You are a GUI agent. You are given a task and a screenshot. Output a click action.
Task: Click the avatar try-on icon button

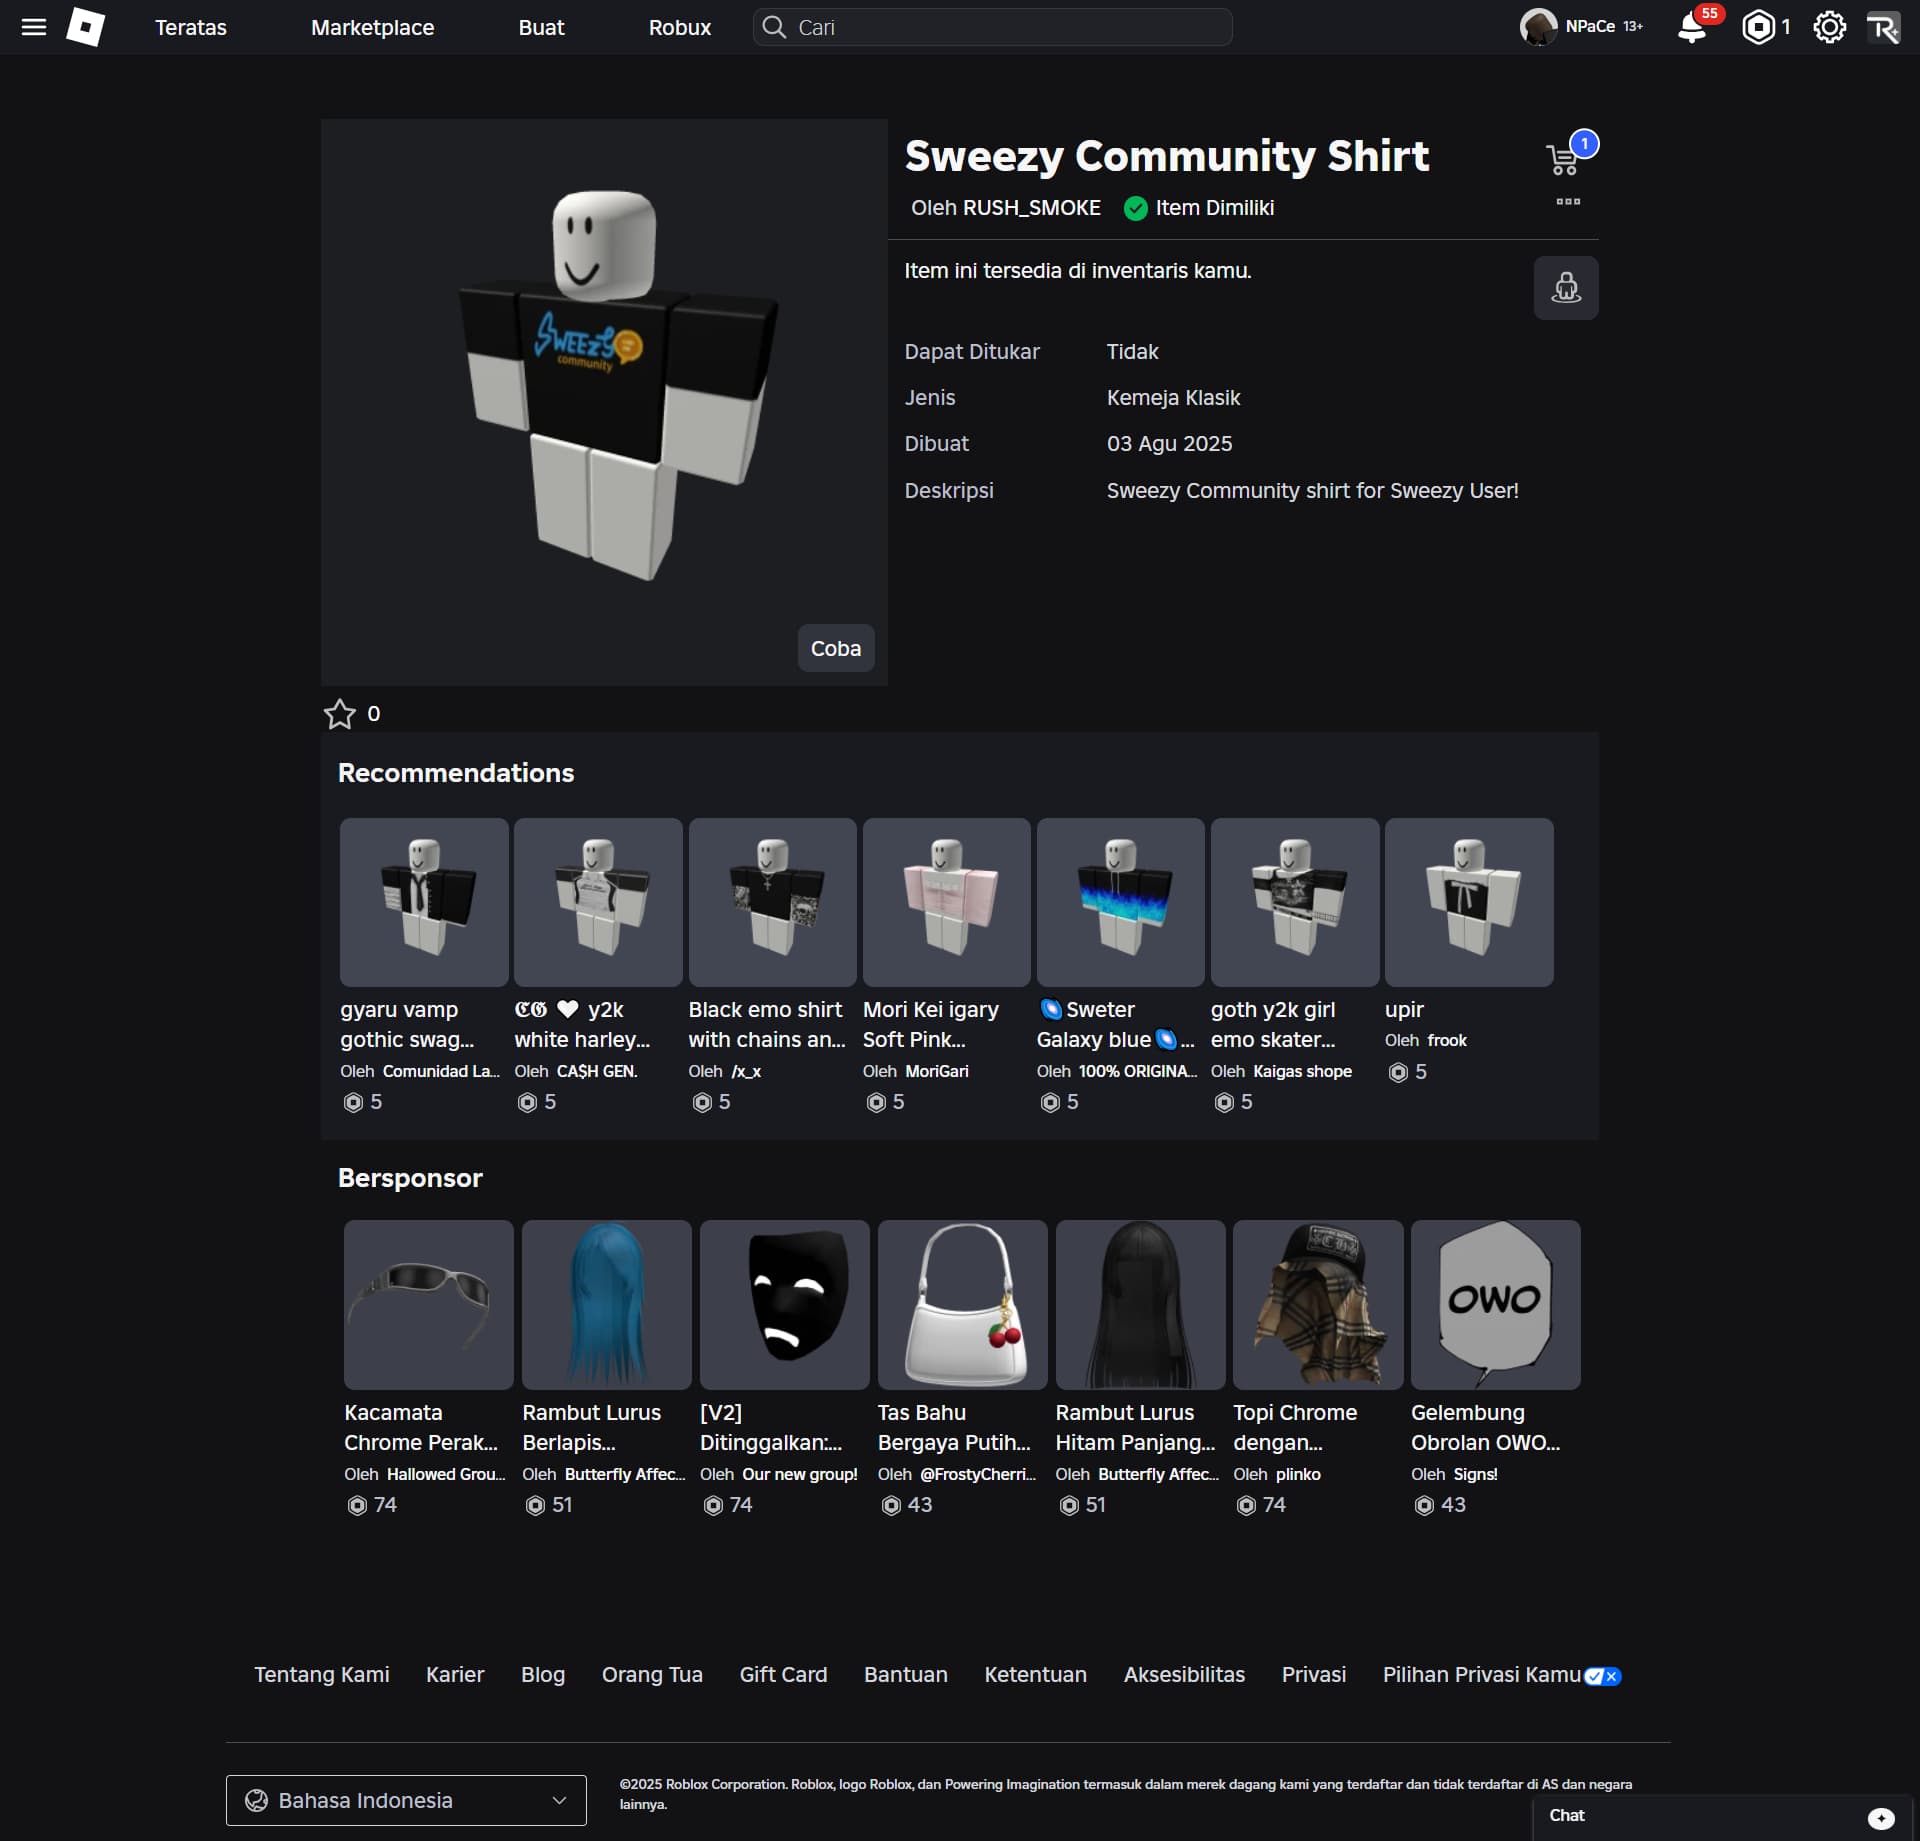[1566, 288]
